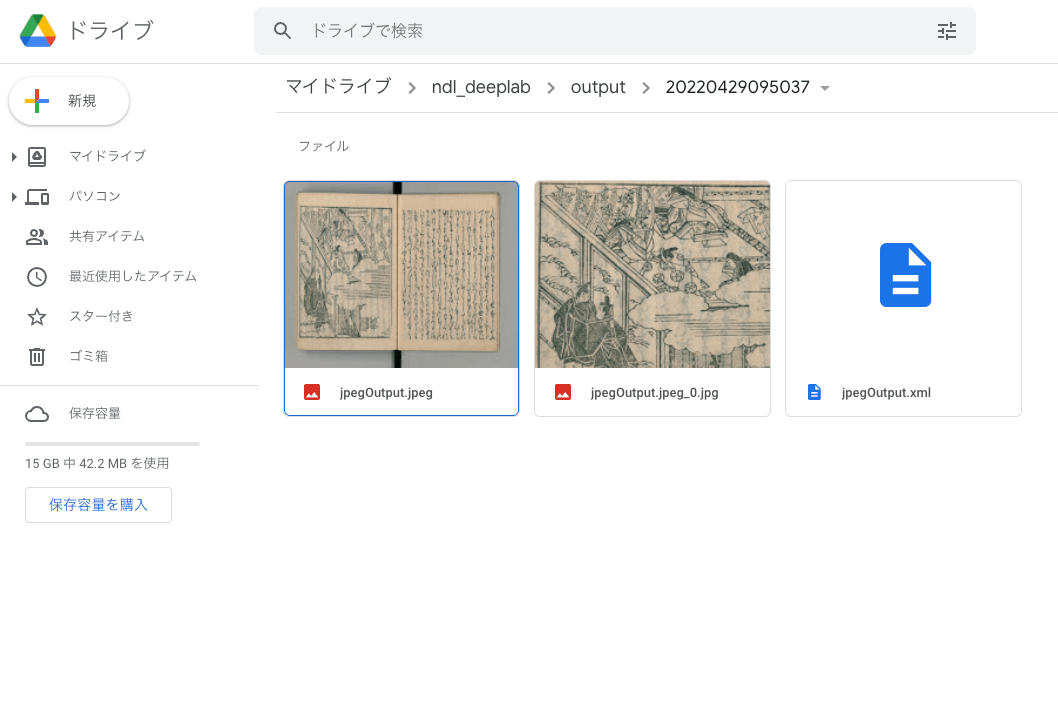This screenshot has height=717, width=1058.
Task: Select the jpegOutput.jpeg thumbnail preview
Action: point(401,275)
